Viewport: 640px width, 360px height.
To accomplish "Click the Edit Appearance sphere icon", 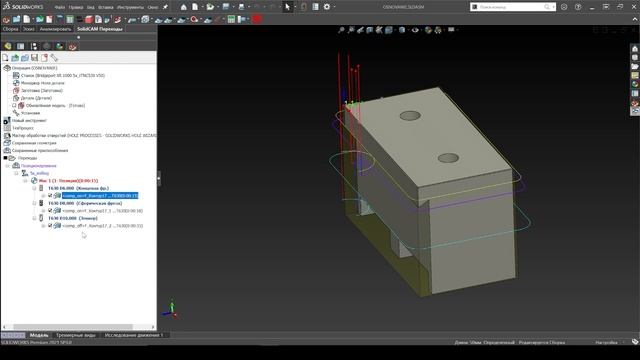I will tap(428, 30).
